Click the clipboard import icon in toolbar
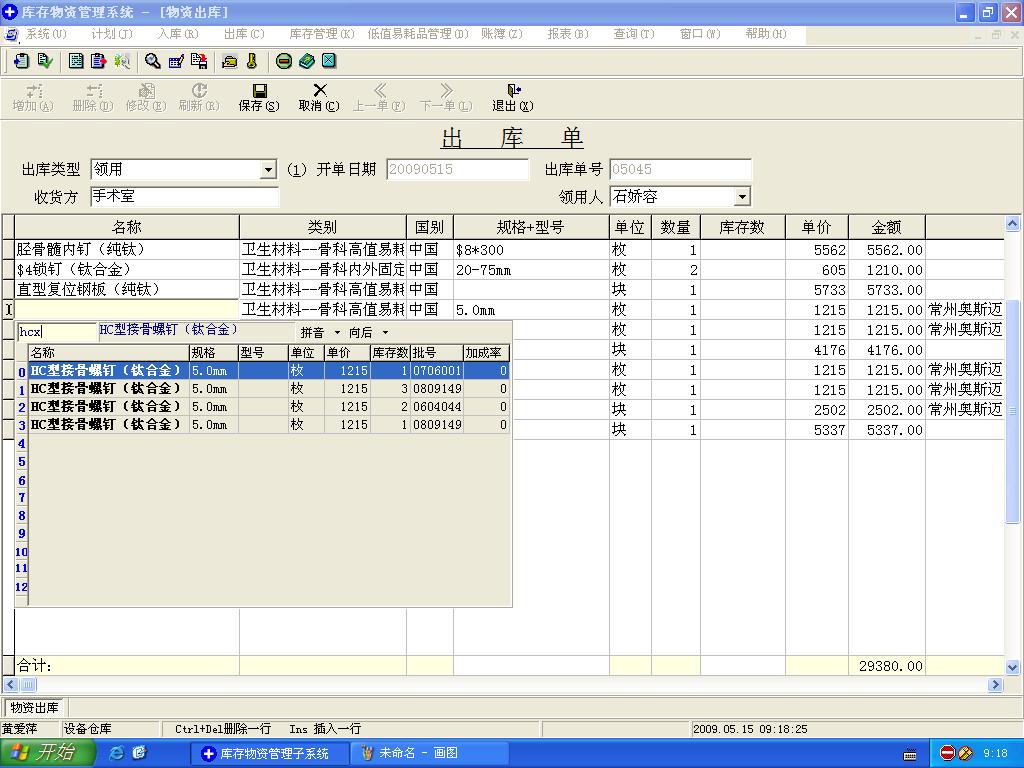The image size is (1024, 768). (x=21, y=61)
